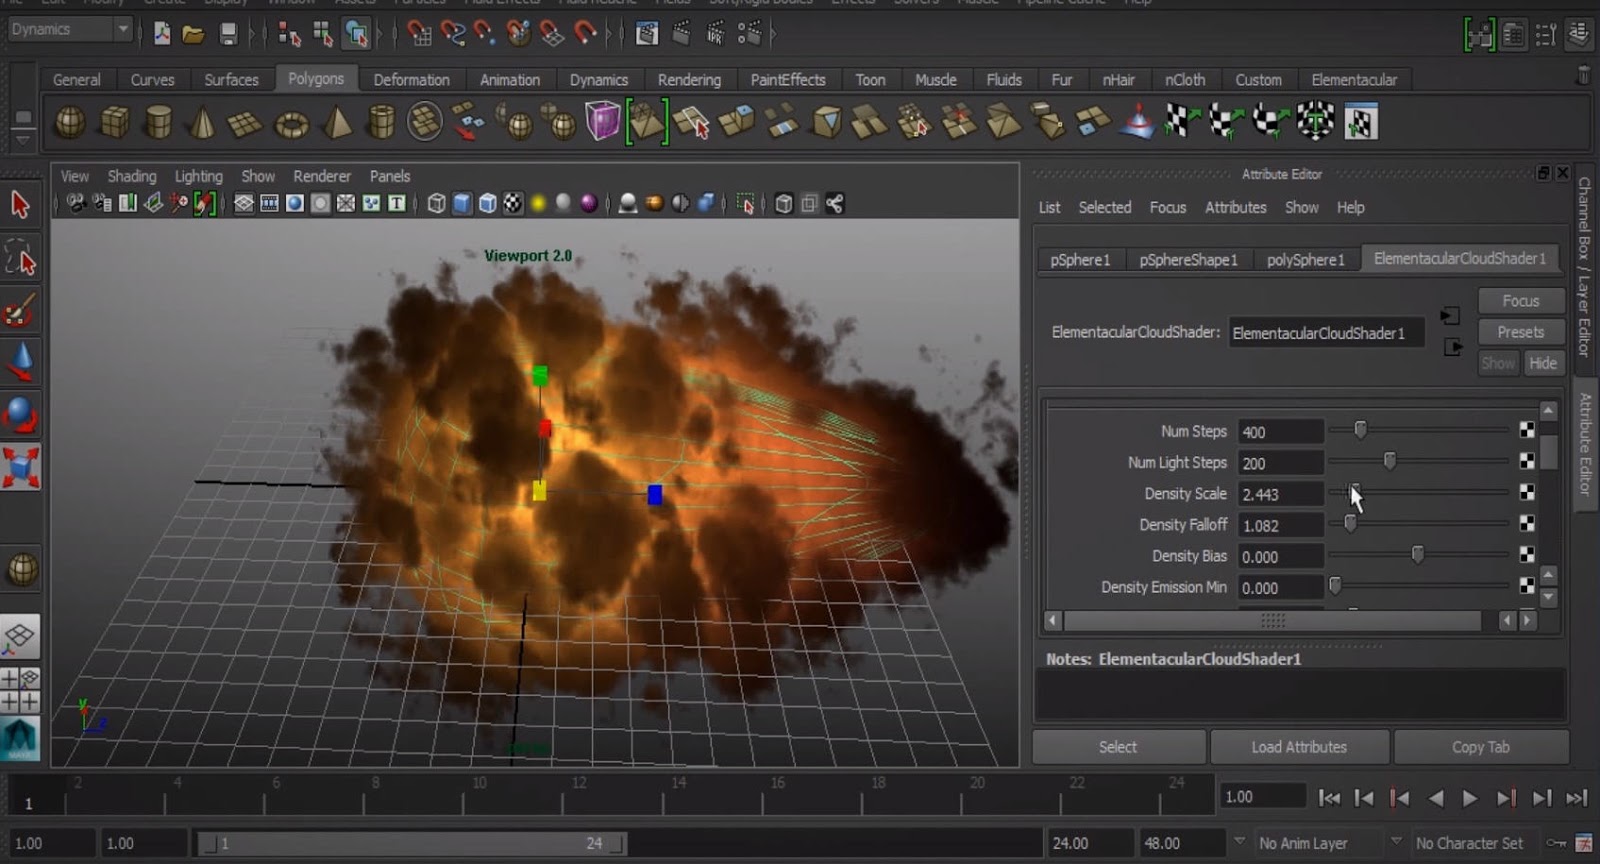Screen dimensions: 1600x864
Task: Select the polygon cylinder shelf icon
Action: tap(158, 123)
